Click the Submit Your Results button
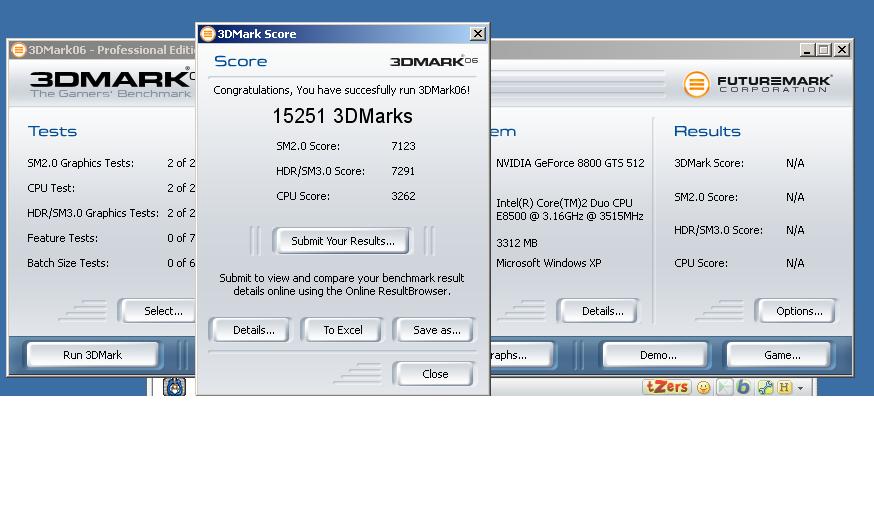 click(x=342, y=241)
